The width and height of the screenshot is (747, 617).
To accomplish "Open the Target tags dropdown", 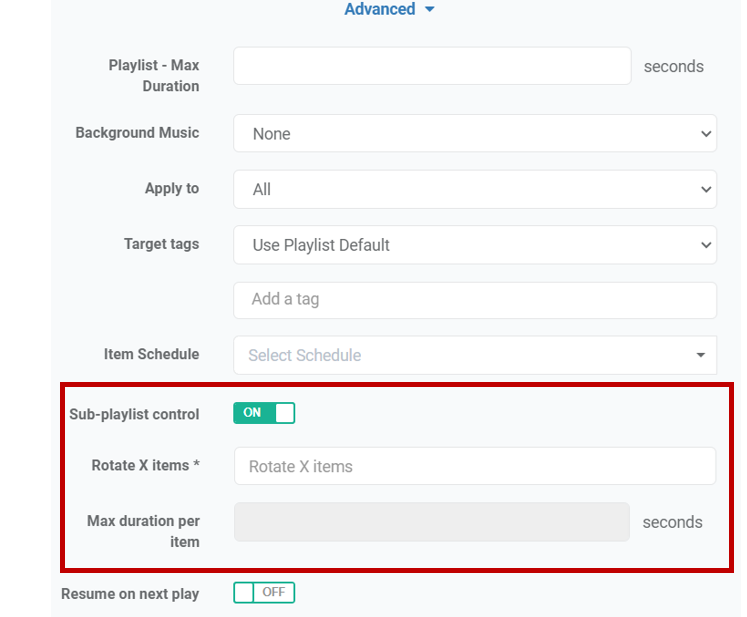I will point(474,245).
